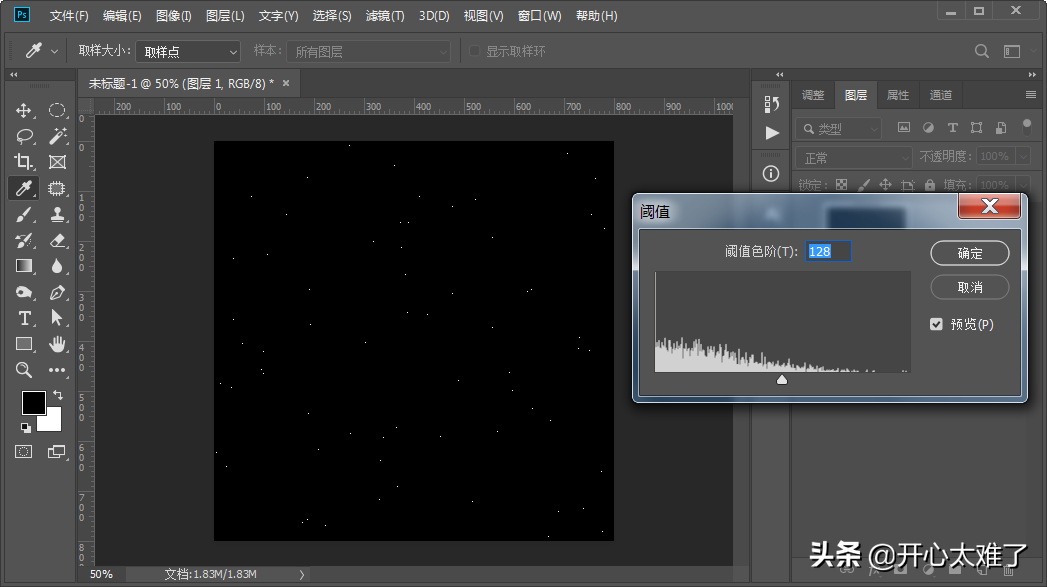The image size is (1047, 587).
Task: Select the Path Selection arrow tool
Action: pos(57,318)
